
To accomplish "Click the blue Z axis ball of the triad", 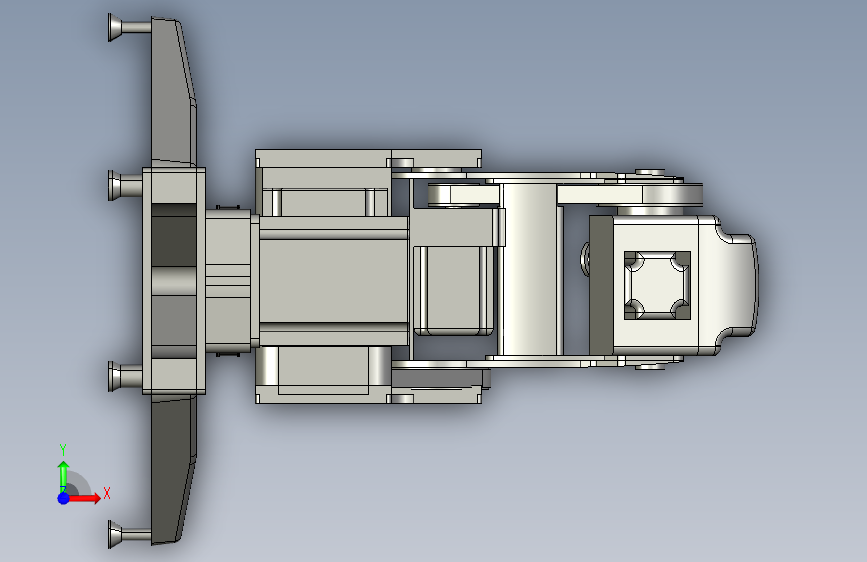I will (x=64, y=498).
